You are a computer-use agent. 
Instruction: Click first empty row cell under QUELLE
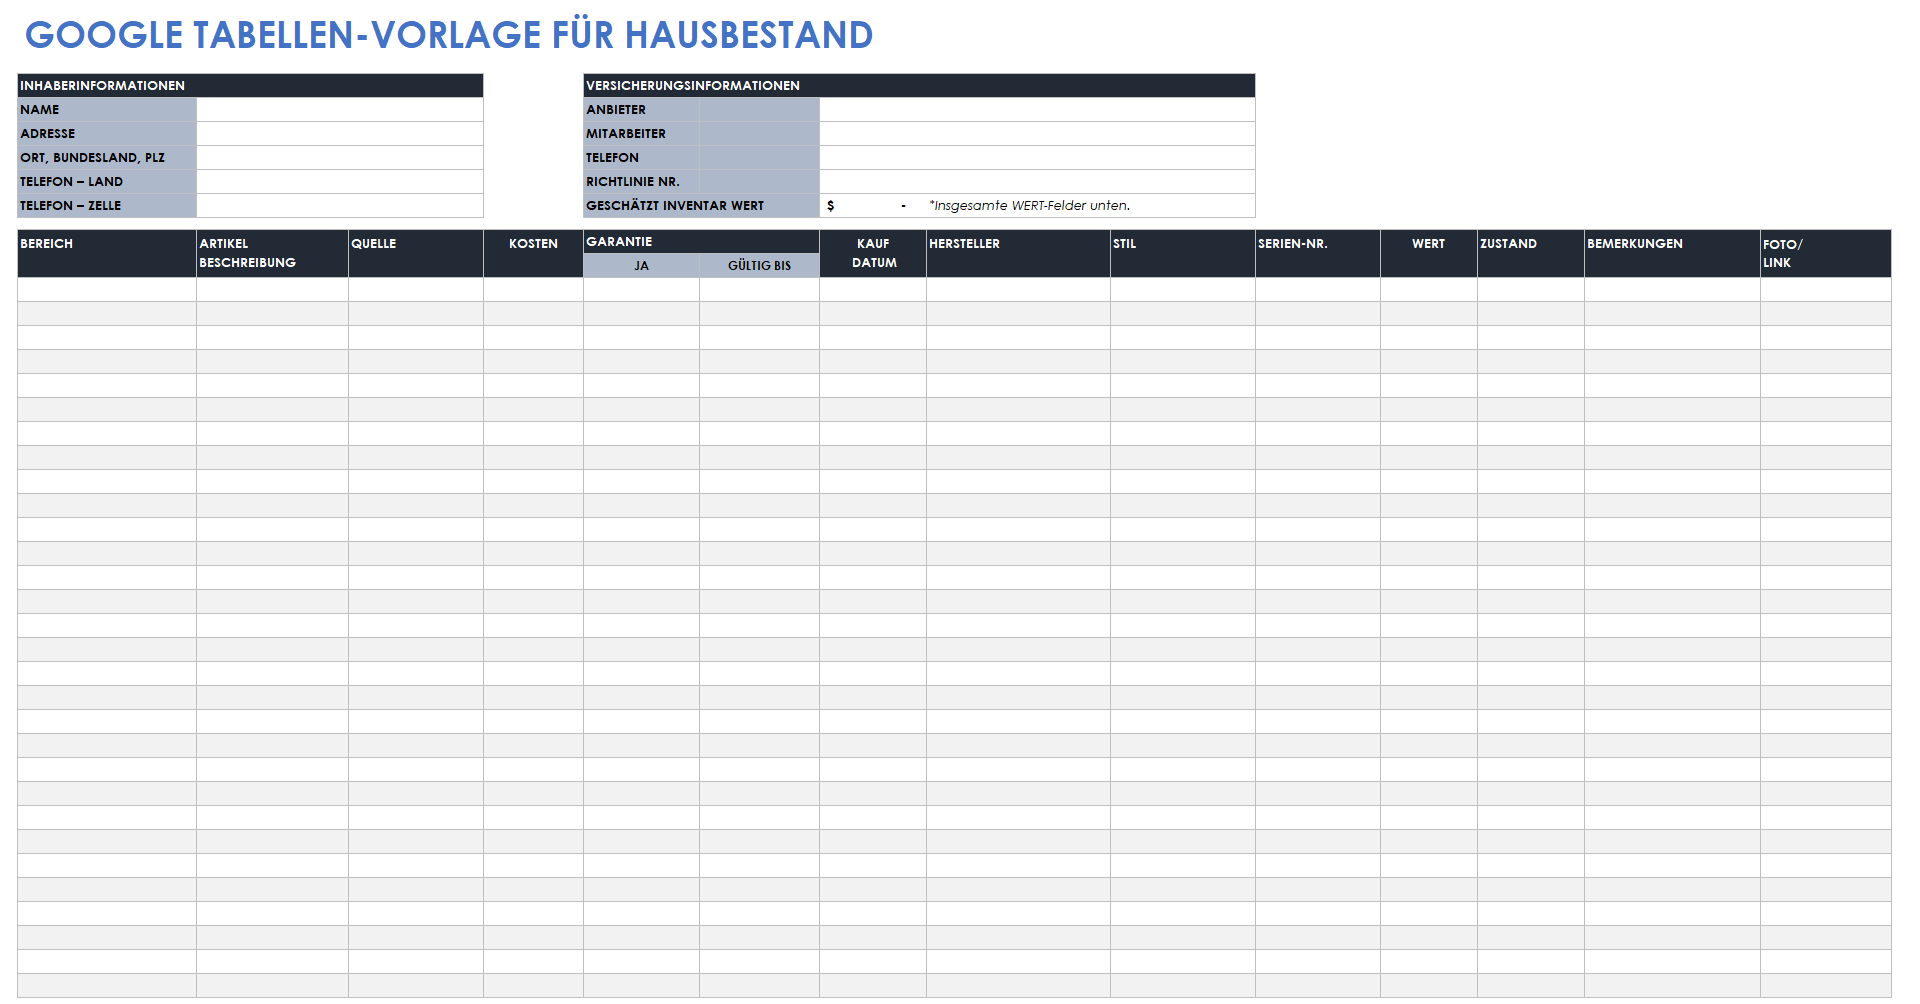pyautogui.click(x=416, y=290)
